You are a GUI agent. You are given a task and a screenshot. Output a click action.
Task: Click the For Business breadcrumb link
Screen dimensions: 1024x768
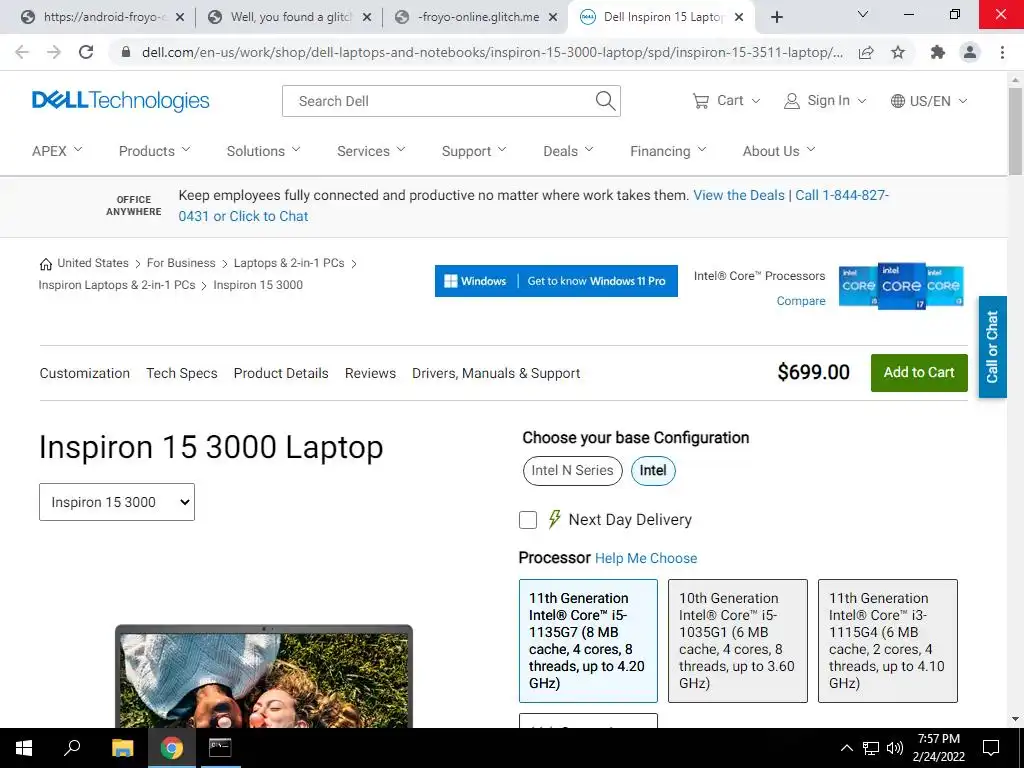coord(181,263)
